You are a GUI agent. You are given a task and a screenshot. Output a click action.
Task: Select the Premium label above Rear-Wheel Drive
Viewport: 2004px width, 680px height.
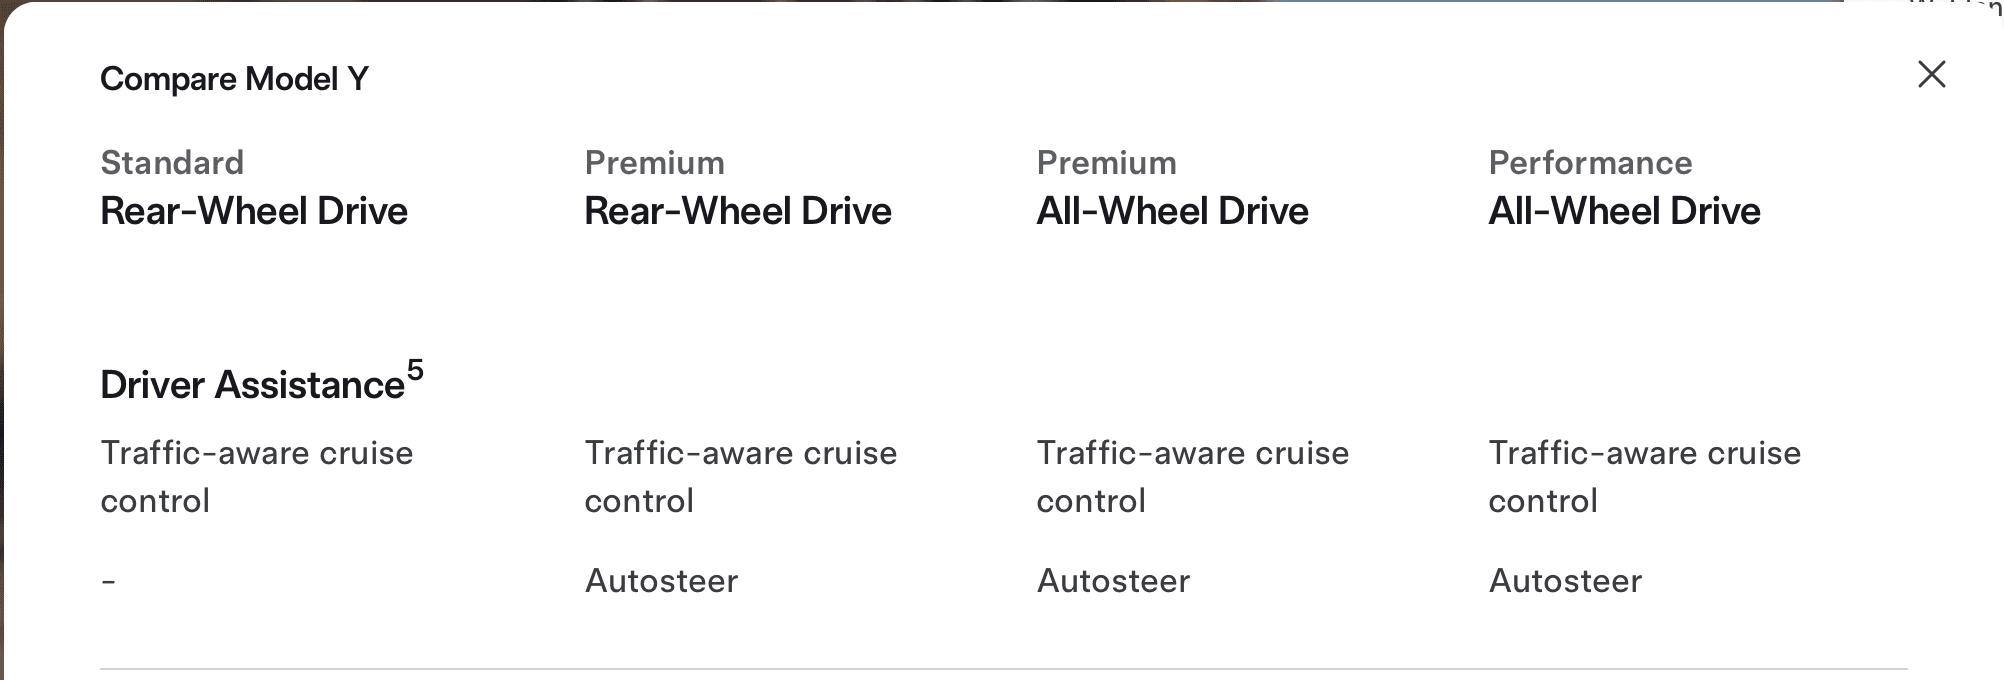[654, 163]
